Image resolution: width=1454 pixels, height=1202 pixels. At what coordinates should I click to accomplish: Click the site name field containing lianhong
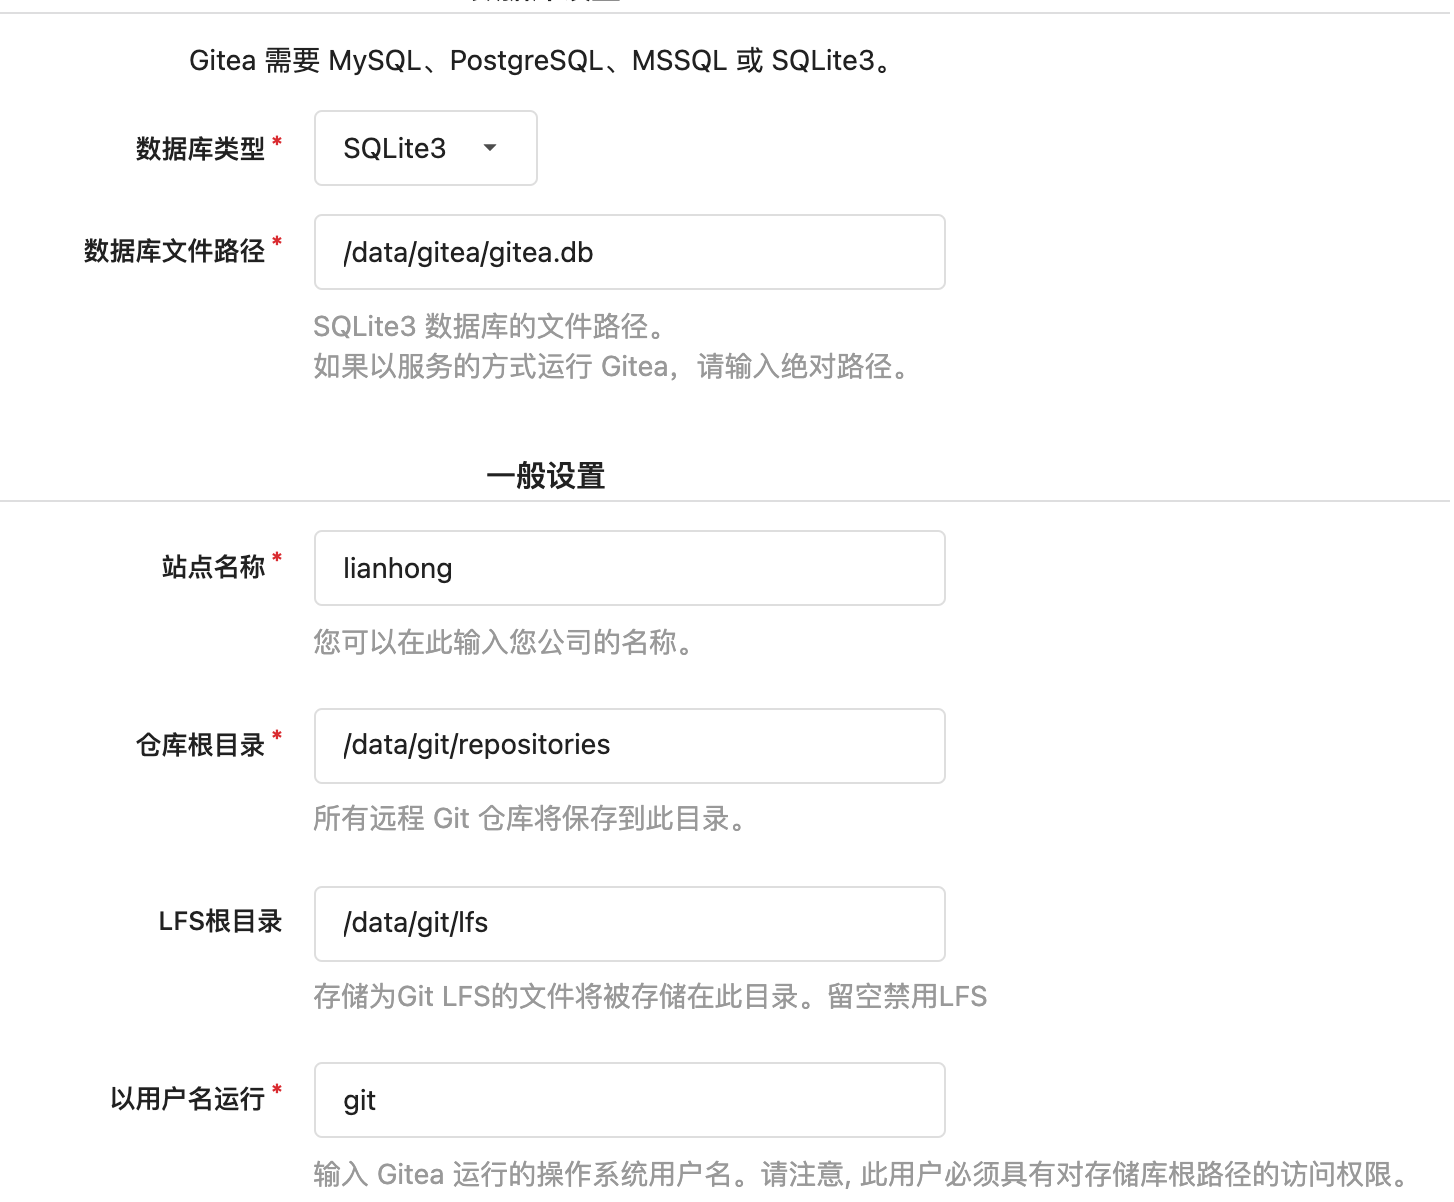click(x=630, y=568)
